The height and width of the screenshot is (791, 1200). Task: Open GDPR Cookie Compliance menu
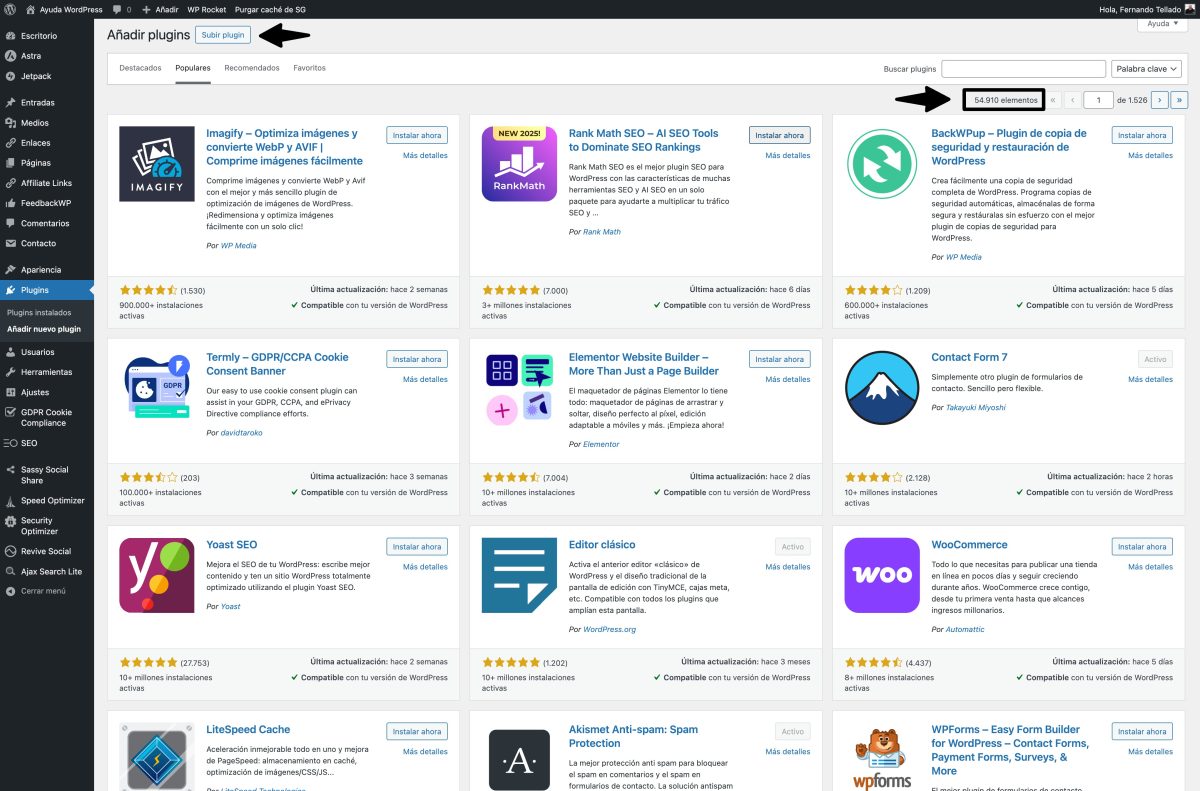[47, 417]
